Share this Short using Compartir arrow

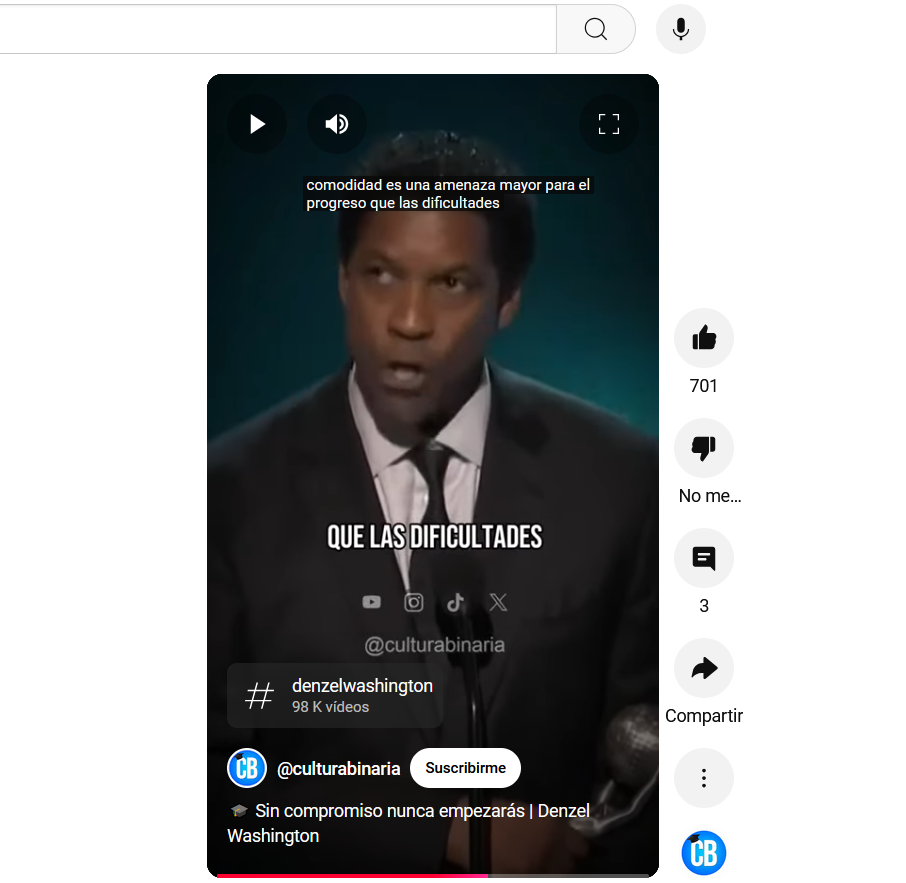tap(704, 668)
